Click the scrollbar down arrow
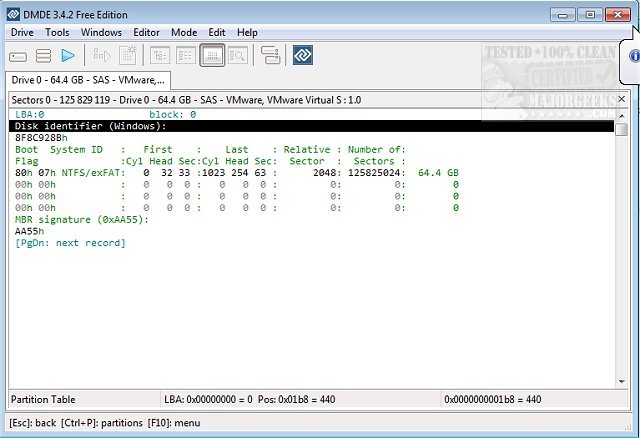The width and height of the screenshot is (640, 438). 622,382
